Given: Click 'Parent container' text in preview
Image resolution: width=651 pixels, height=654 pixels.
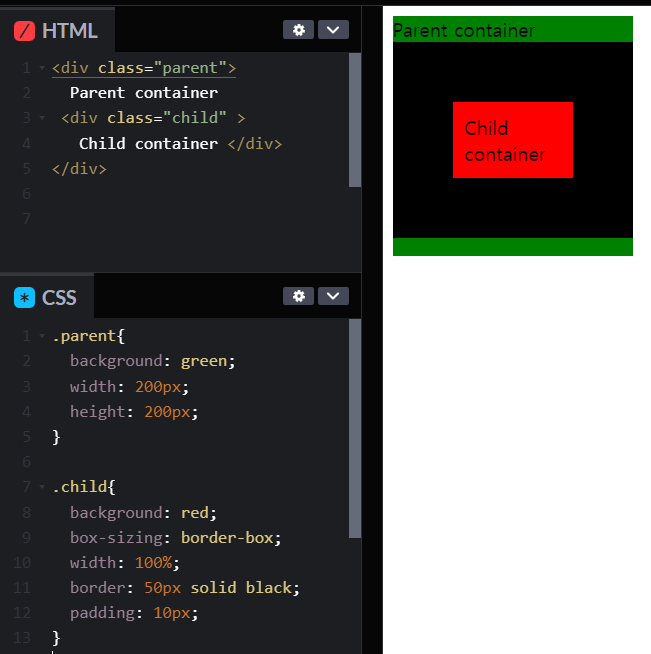Looking at the screenshot, I should point(464,31).
